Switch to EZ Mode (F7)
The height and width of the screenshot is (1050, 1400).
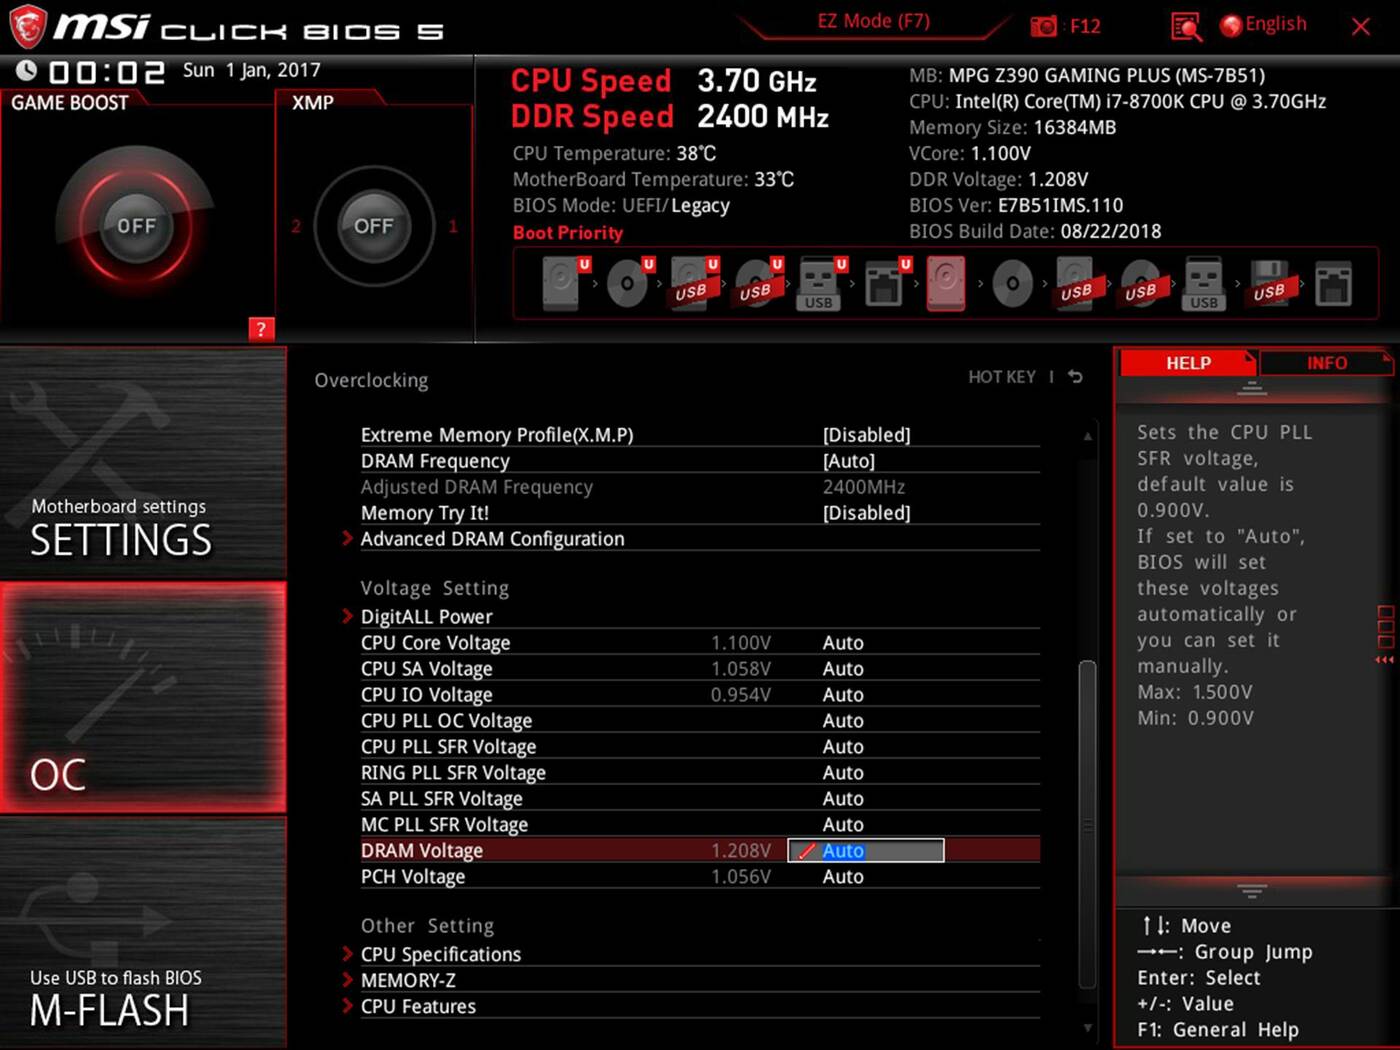click(x=873, y=21)
